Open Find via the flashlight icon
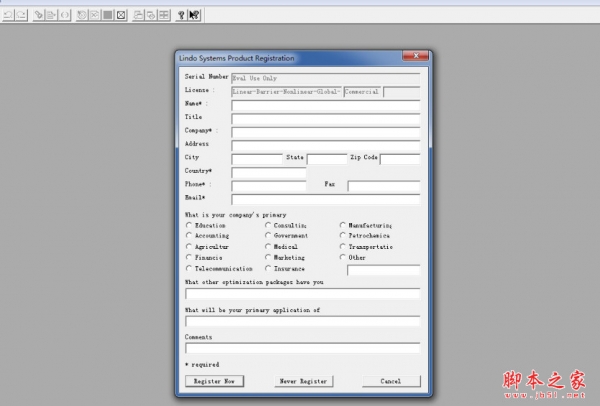 click(x=38, y=15)
